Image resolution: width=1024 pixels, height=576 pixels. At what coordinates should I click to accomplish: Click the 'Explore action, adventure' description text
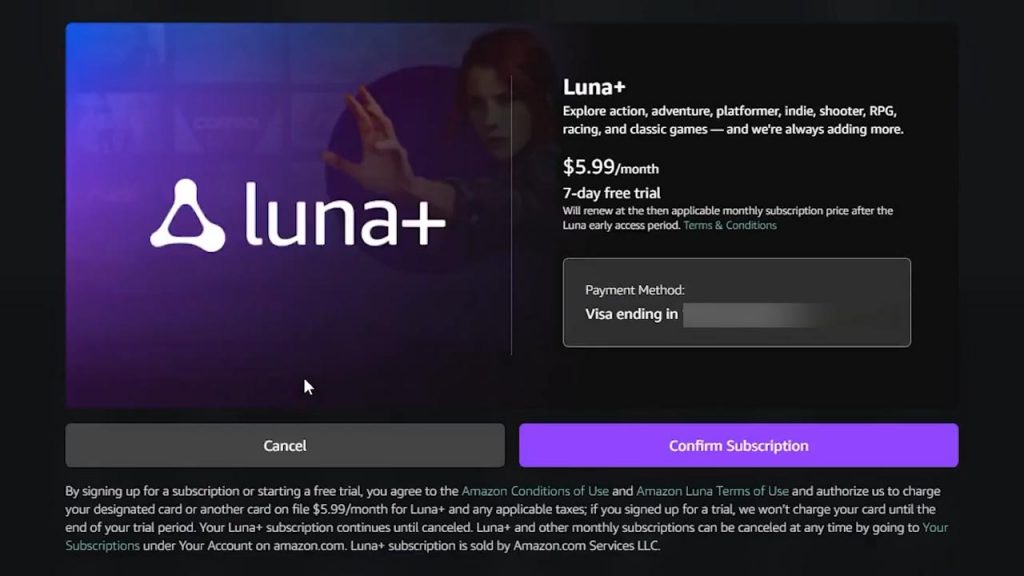[733, 120]
